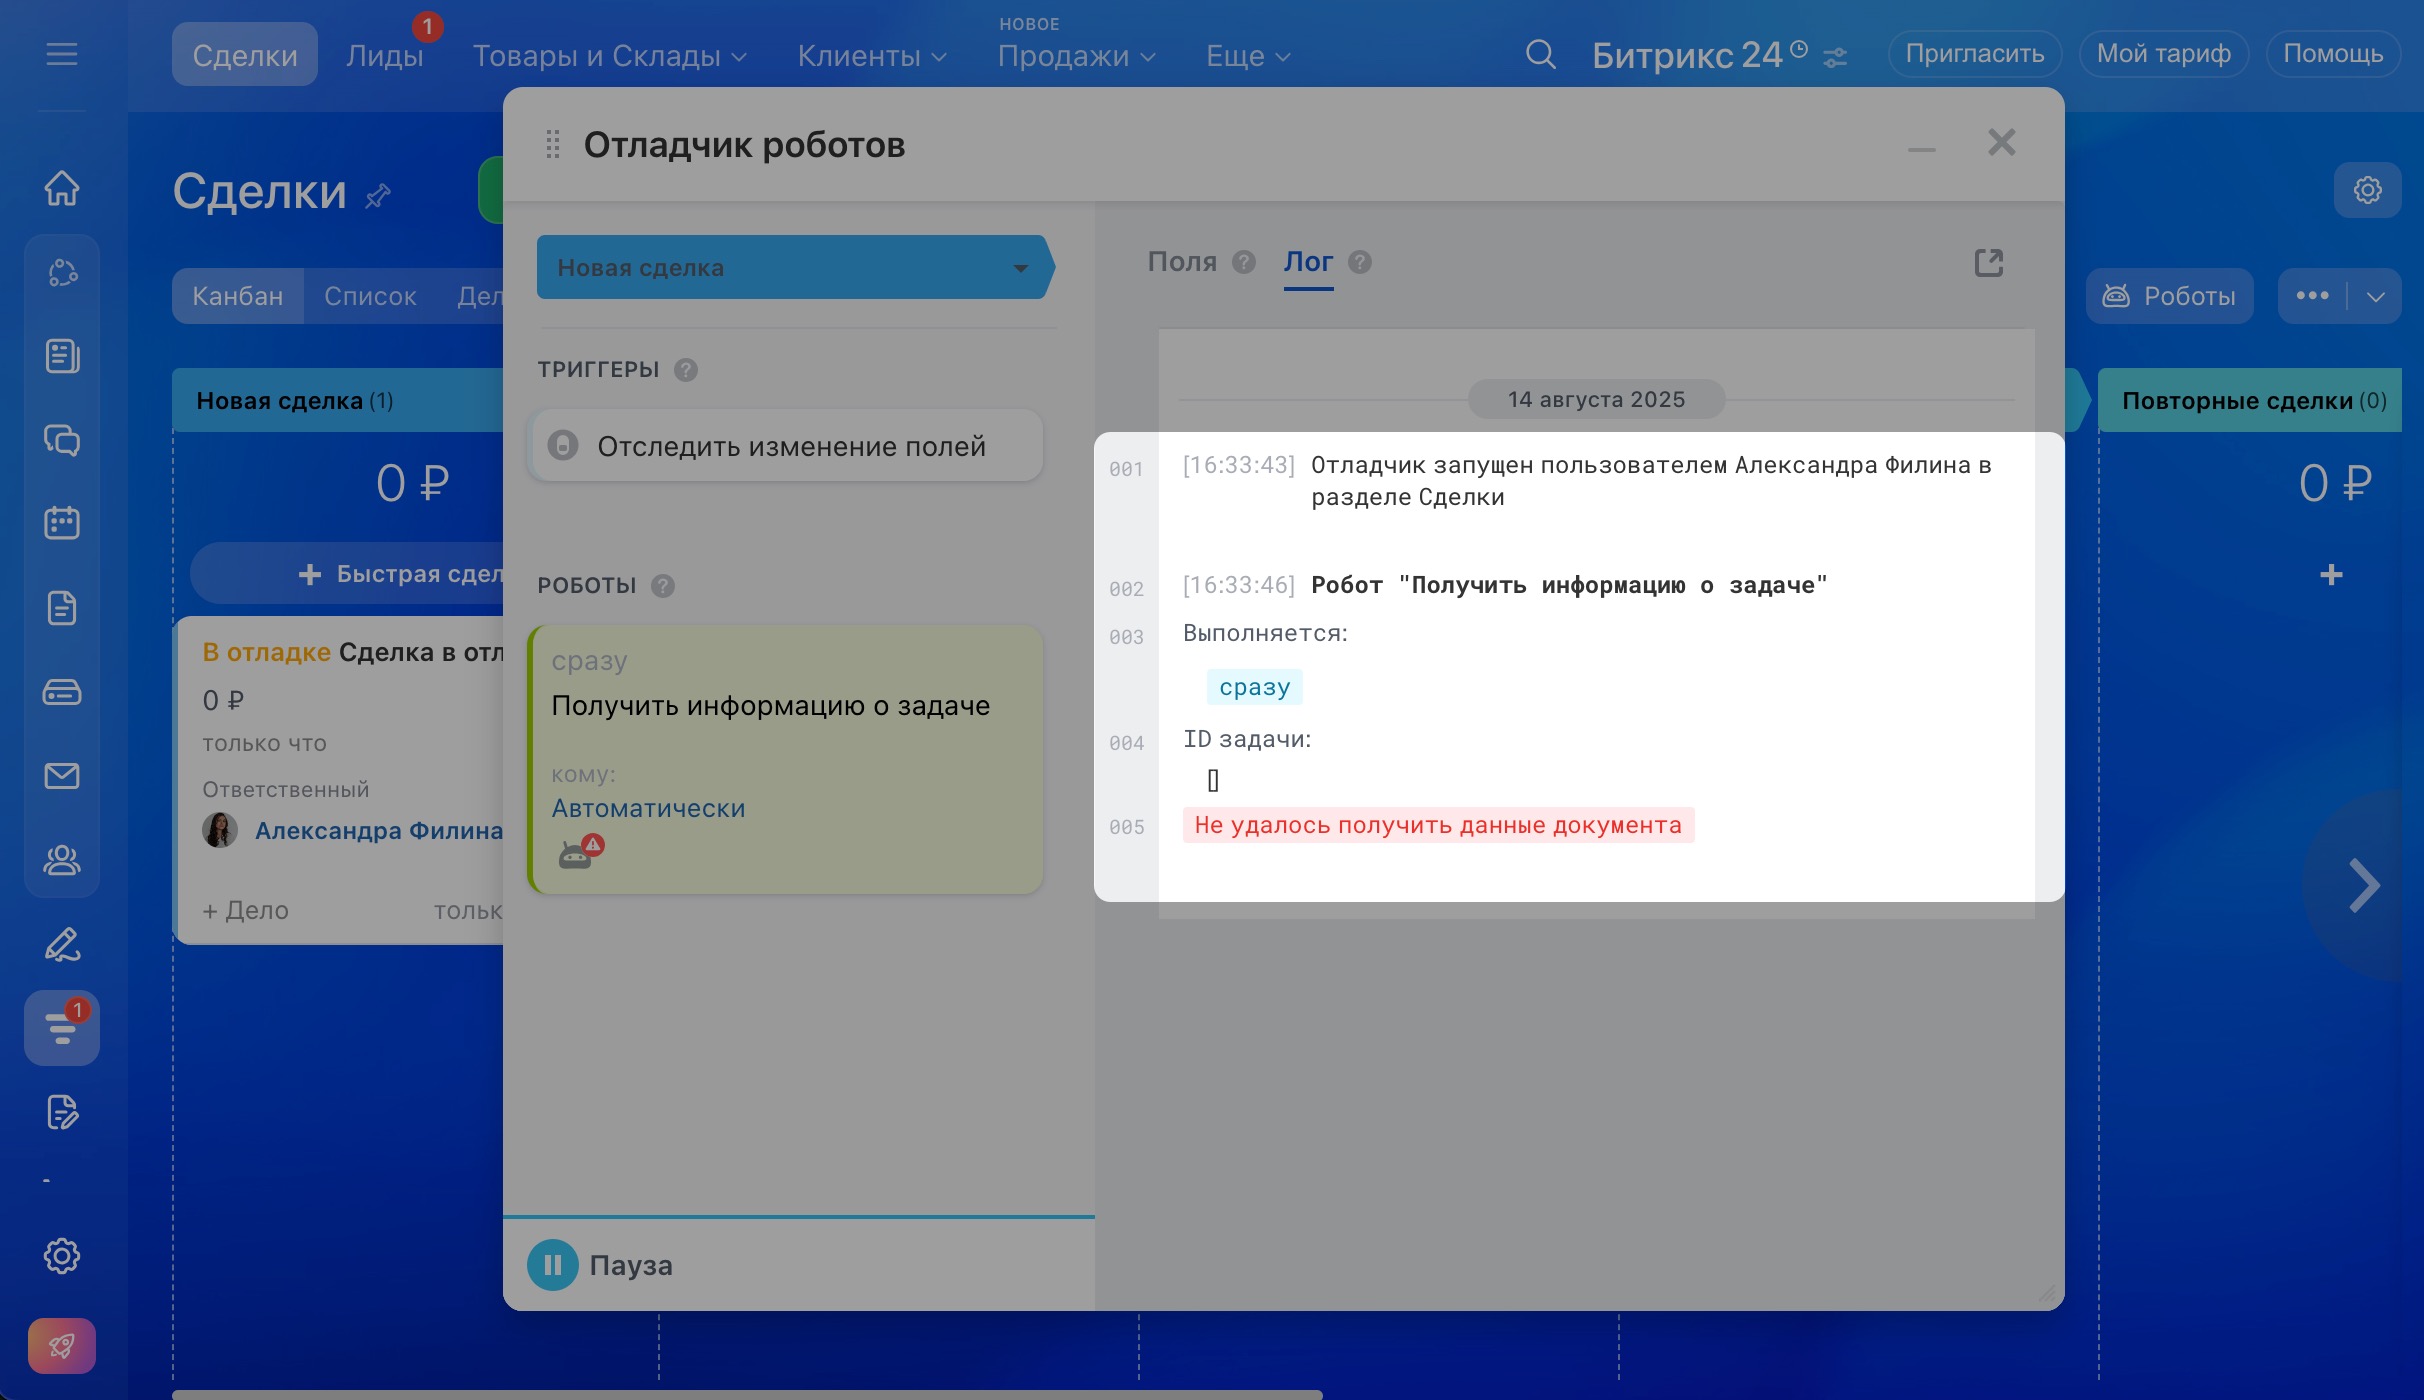2424x1400 pixels.
Task: Click the horizontal scrollbar at bottom
Action: pyautogui.click(x=747, y=1393)
